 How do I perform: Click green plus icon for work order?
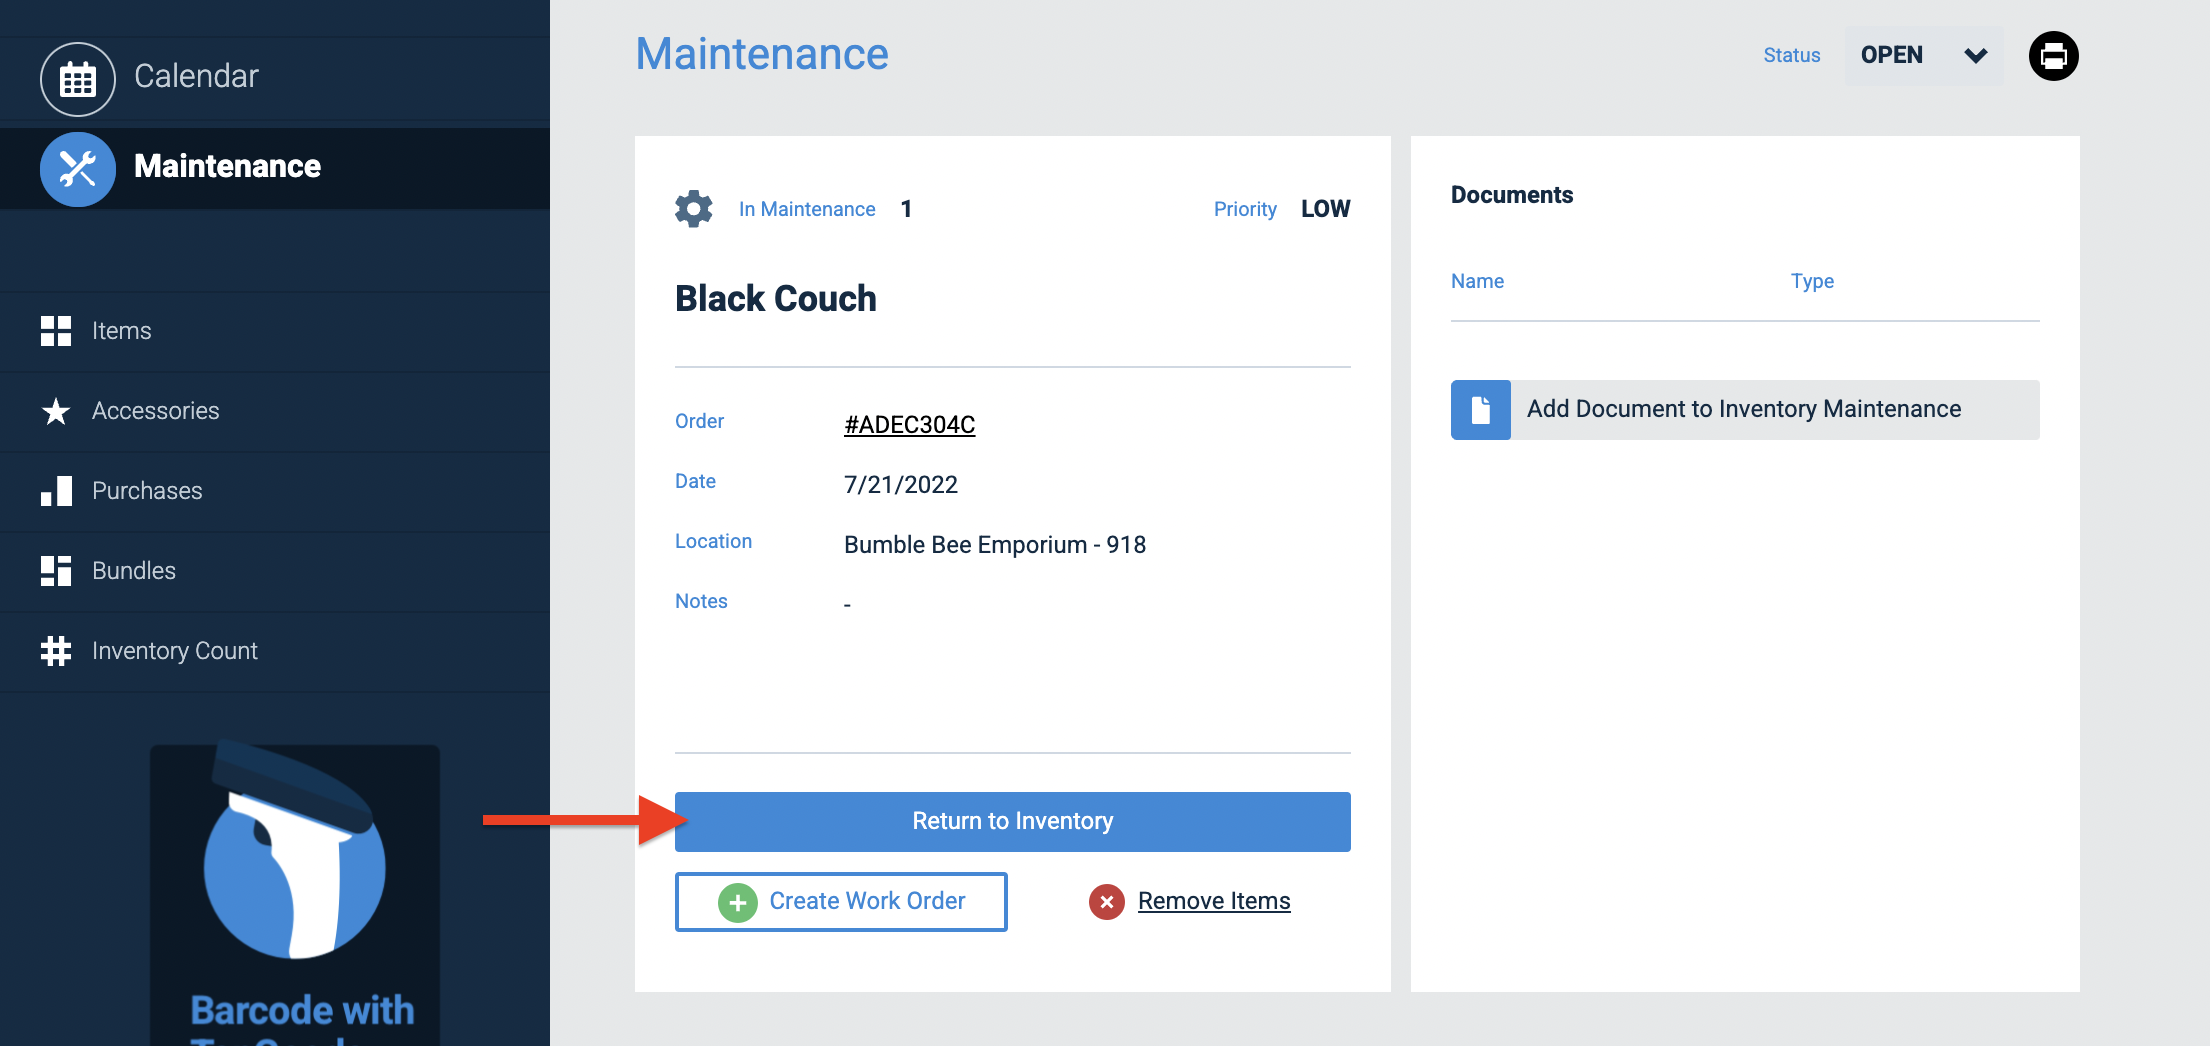(x=737, y=902)
